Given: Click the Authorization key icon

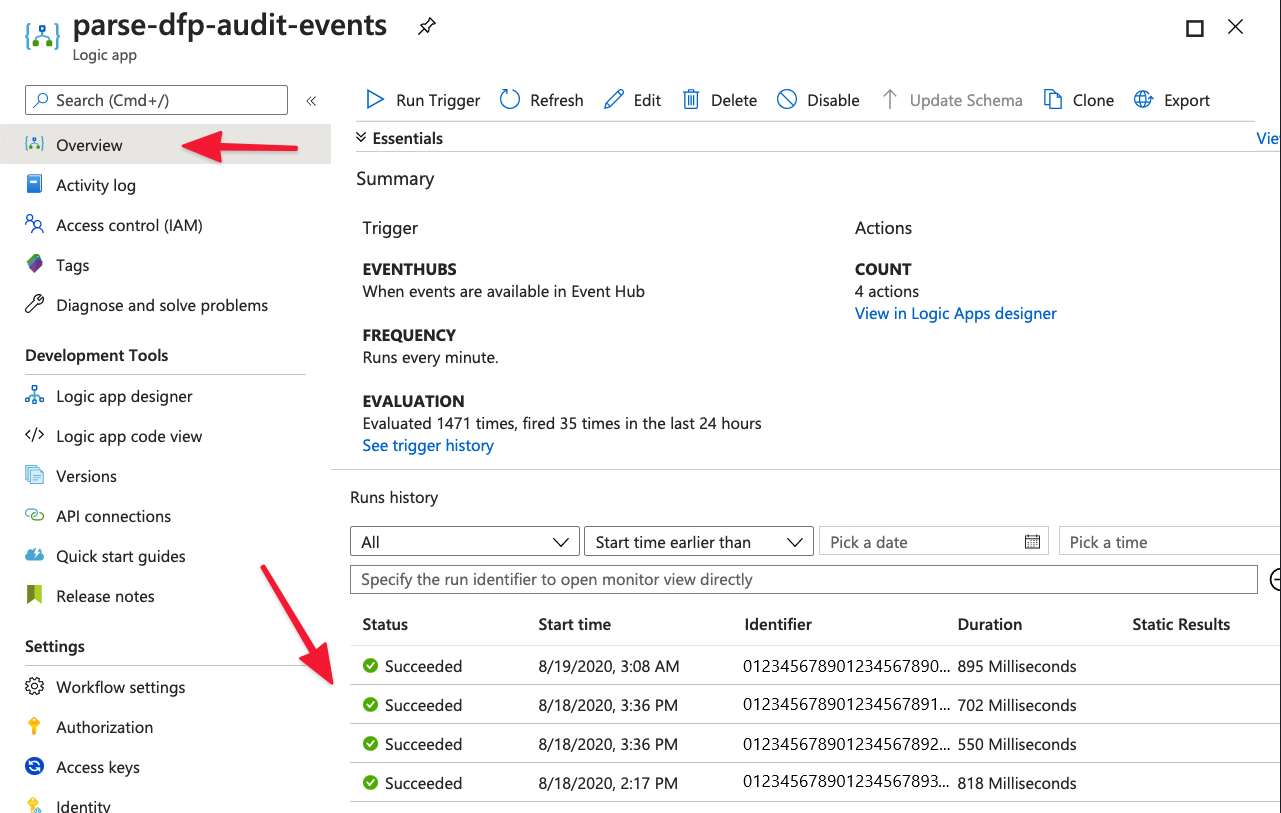Looking at the screenshot, I should point(35,726).
